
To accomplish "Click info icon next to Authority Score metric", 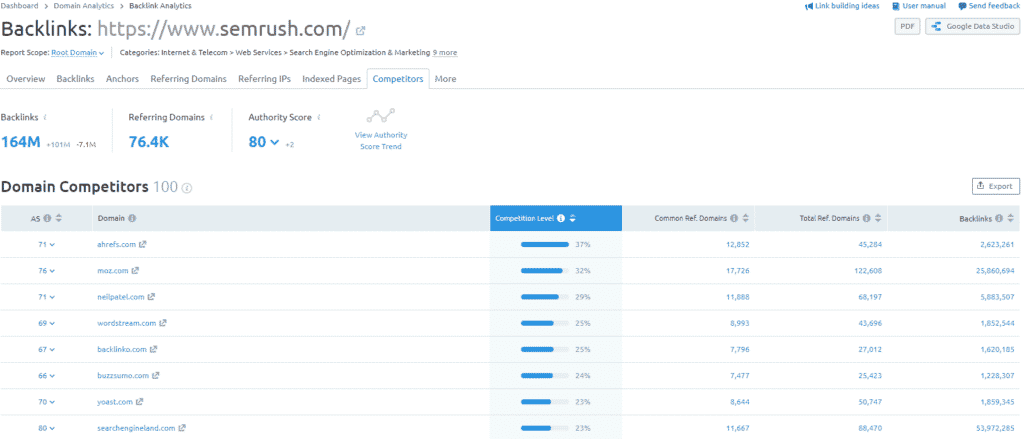I will click(x=319, y=118).
